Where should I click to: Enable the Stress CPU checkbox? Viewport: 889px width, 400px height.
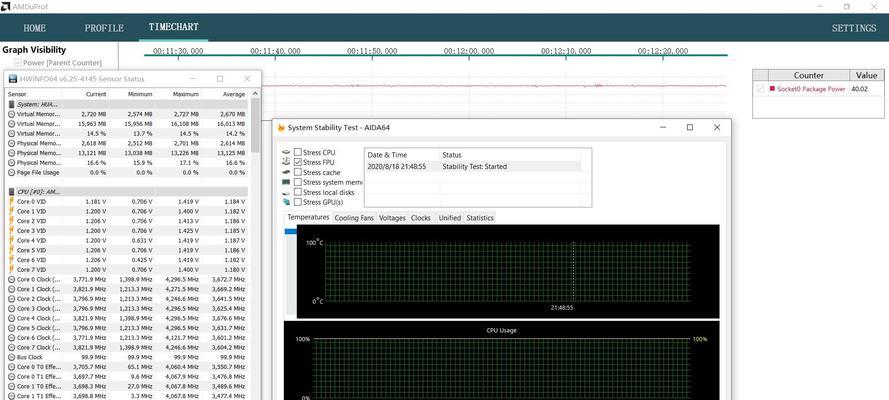[x=298, y=152]
